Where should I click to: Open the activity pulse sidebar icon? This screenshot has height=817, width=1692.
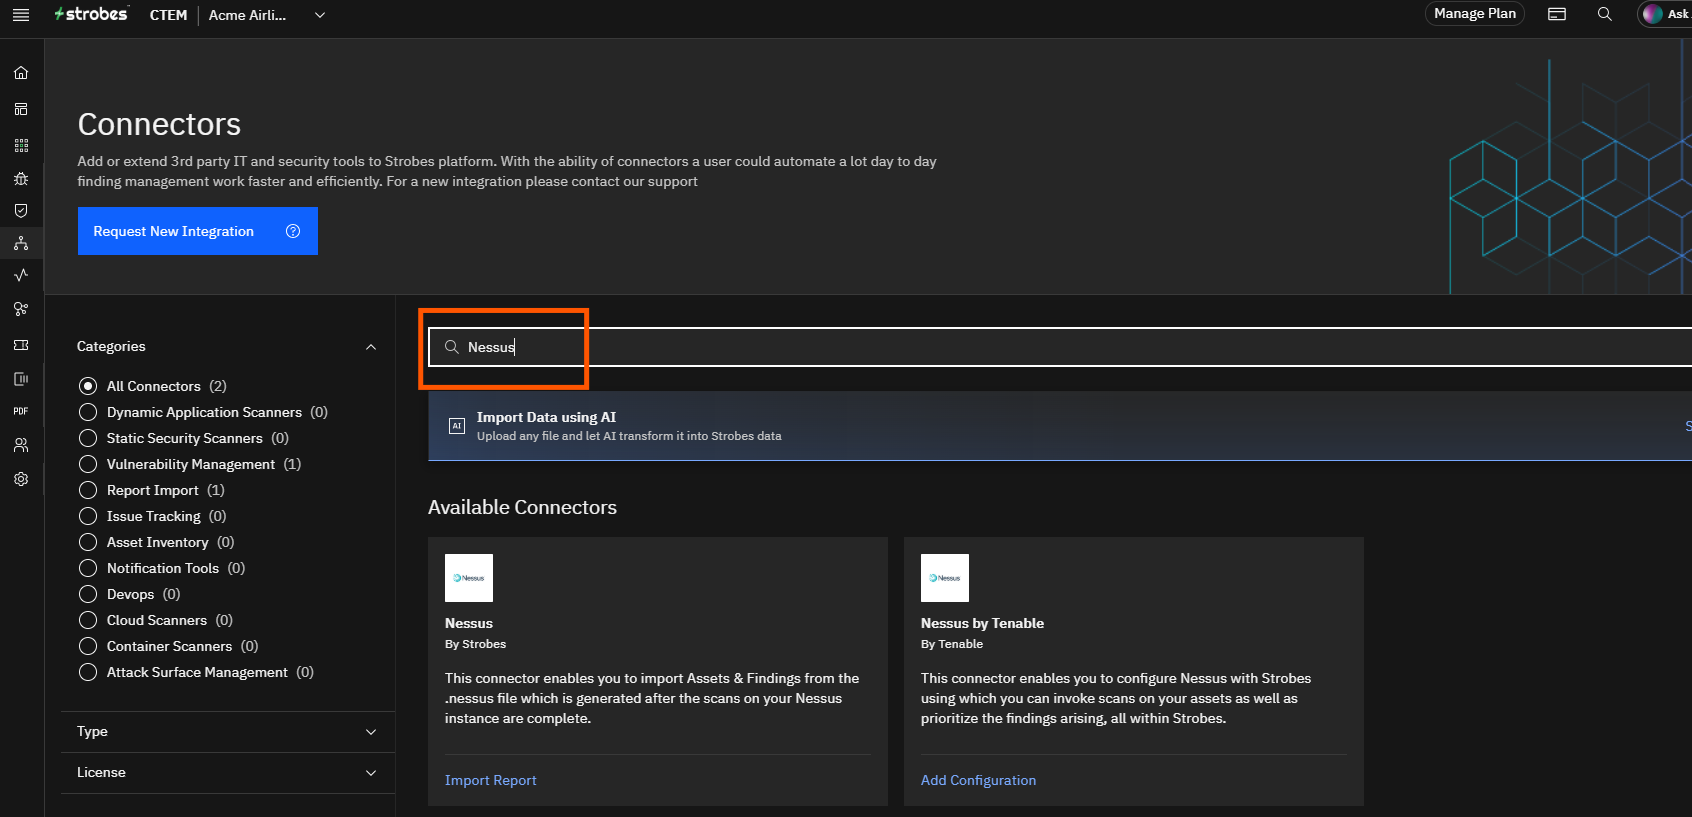(x=21, y=275)
